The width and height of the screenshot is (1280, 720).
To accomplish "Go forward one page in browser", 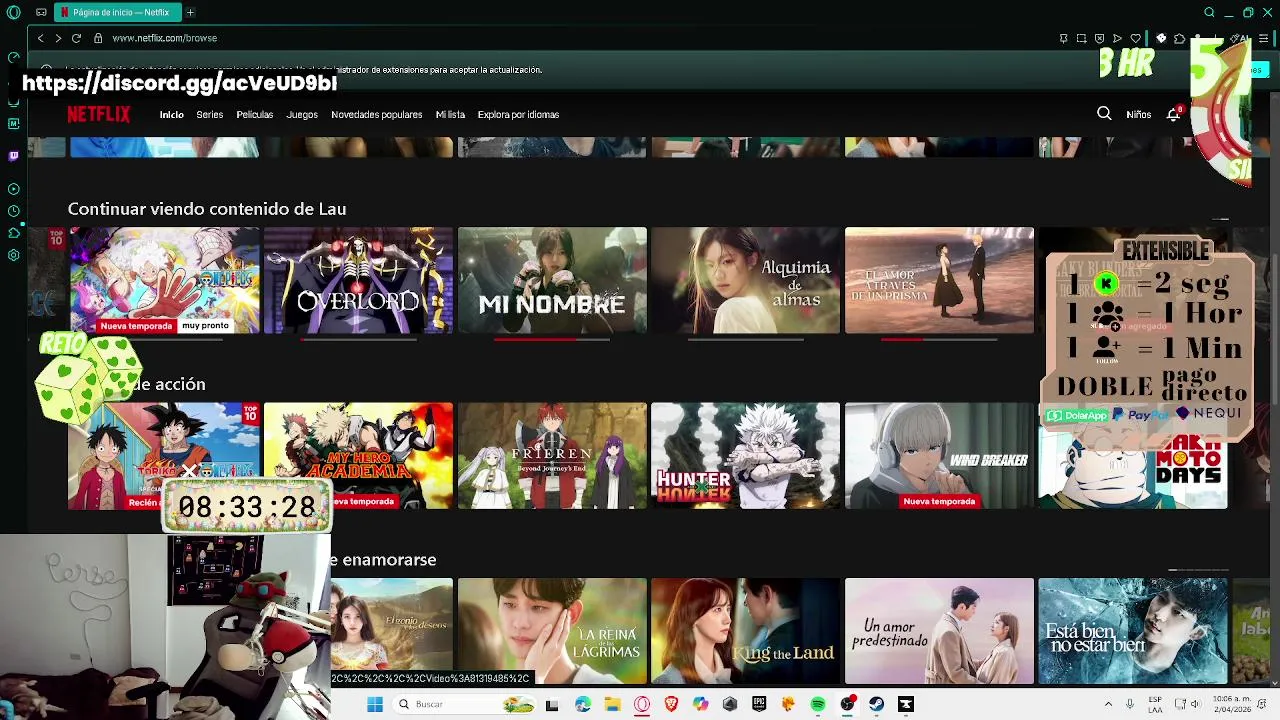I will tap(58, 38).
